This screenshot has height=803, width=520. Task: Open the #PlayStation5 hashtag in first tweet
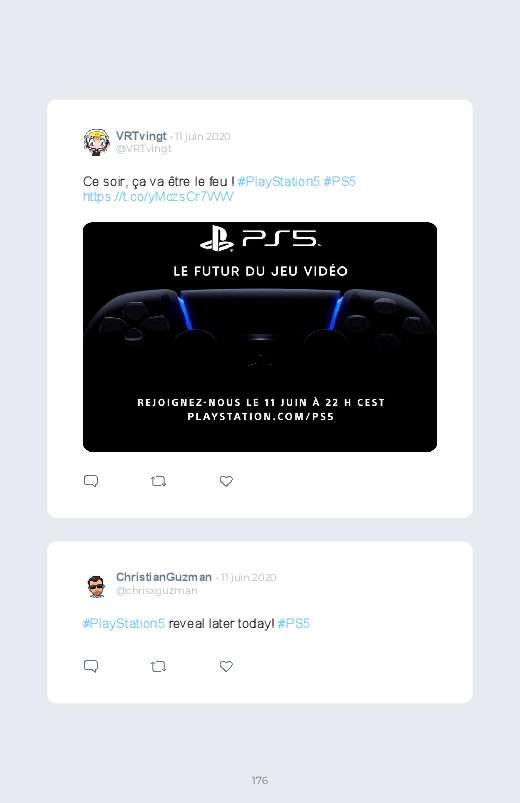(x=278, y=181)
